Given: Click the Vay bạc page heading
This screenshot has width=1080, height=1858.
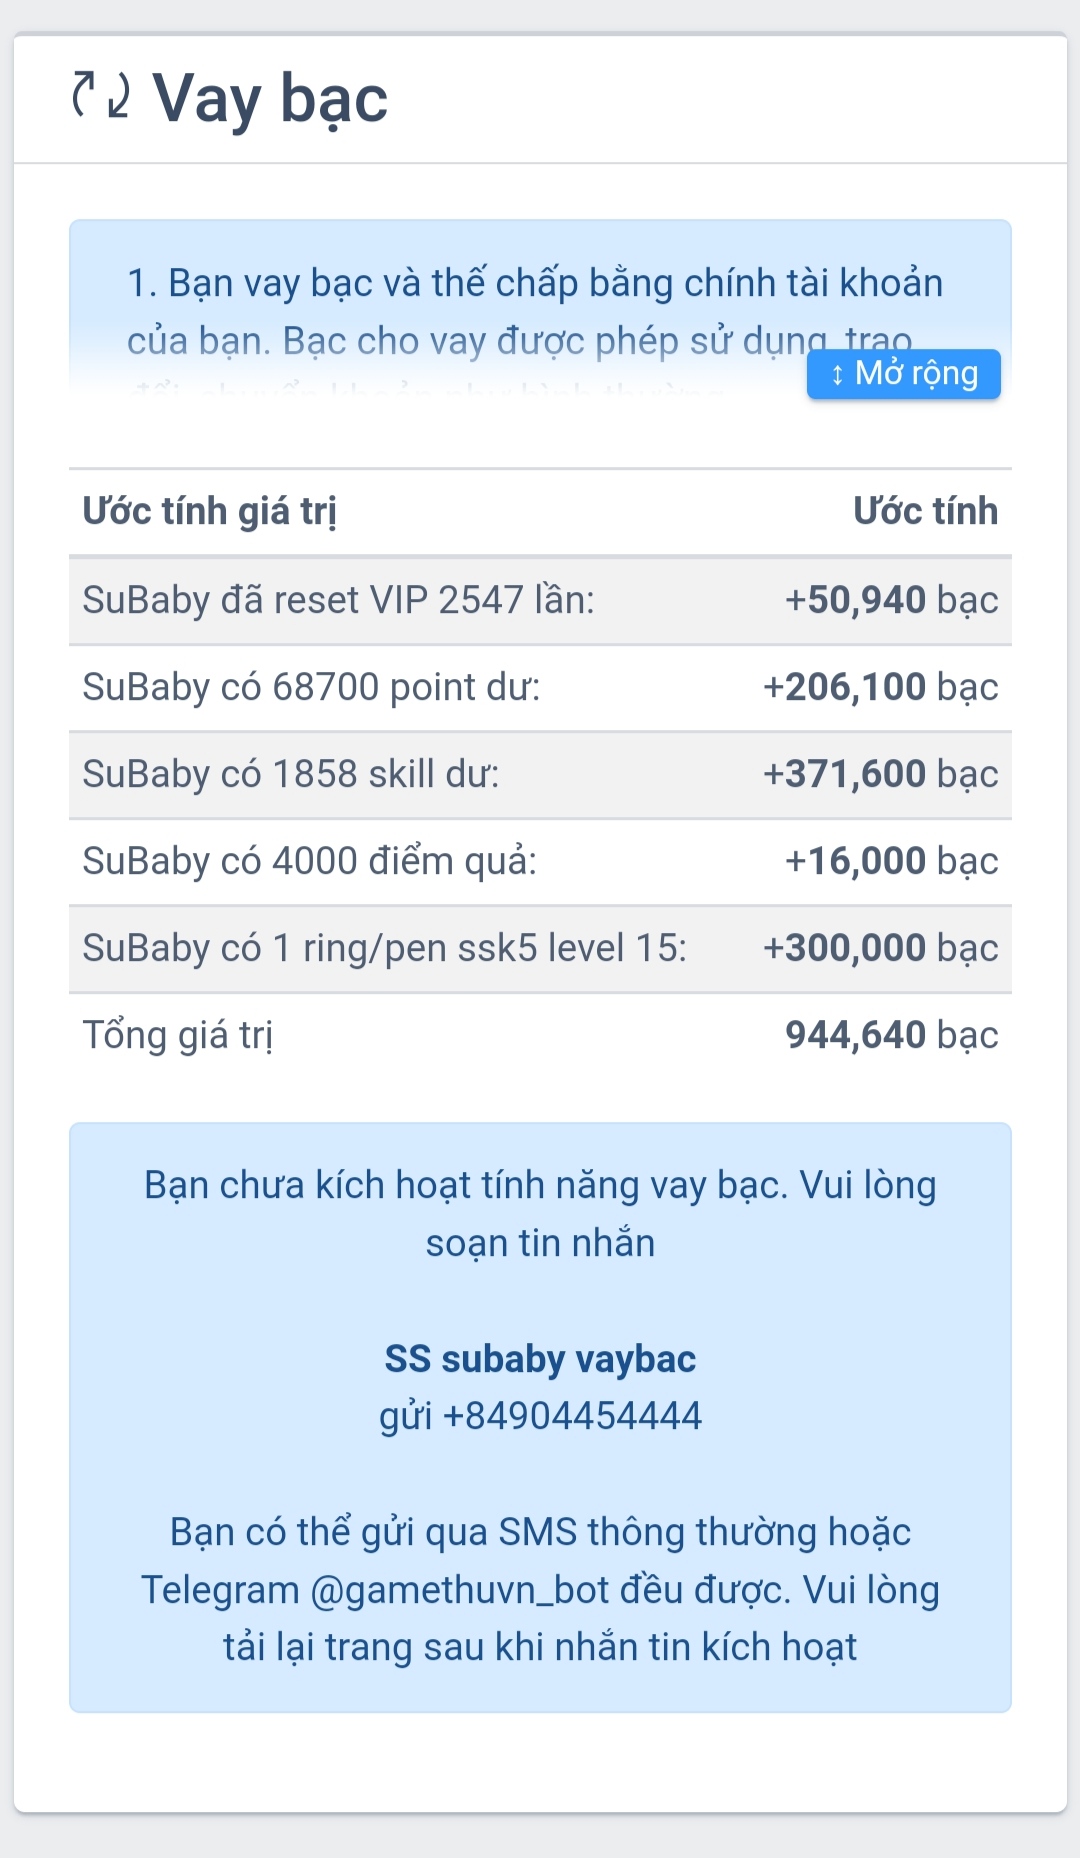Looking at the screenshot, I should (270, 99).
